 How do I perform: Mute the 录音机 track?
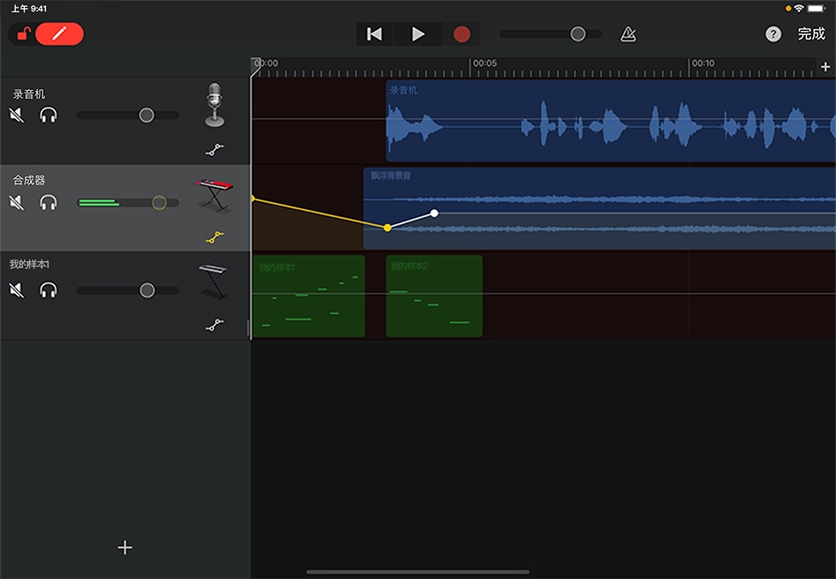16,115
